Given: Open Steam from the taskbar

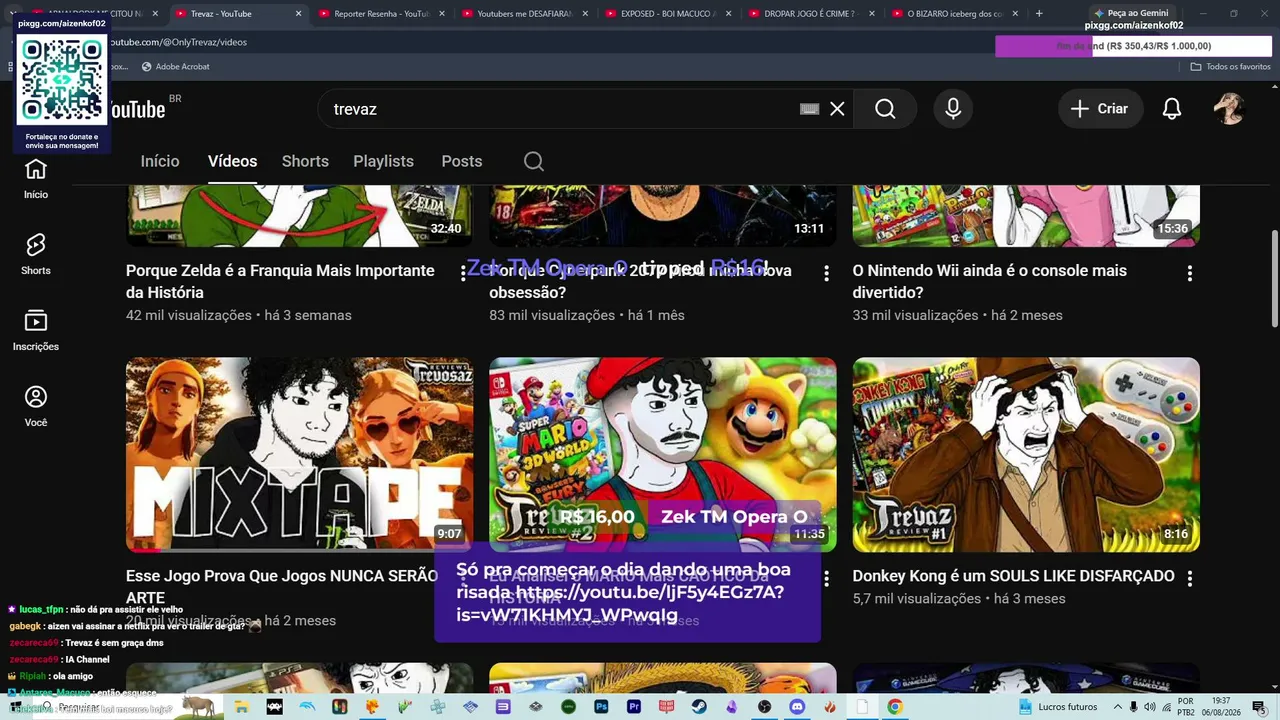Looking at the screenshot, I should [699, 707].
